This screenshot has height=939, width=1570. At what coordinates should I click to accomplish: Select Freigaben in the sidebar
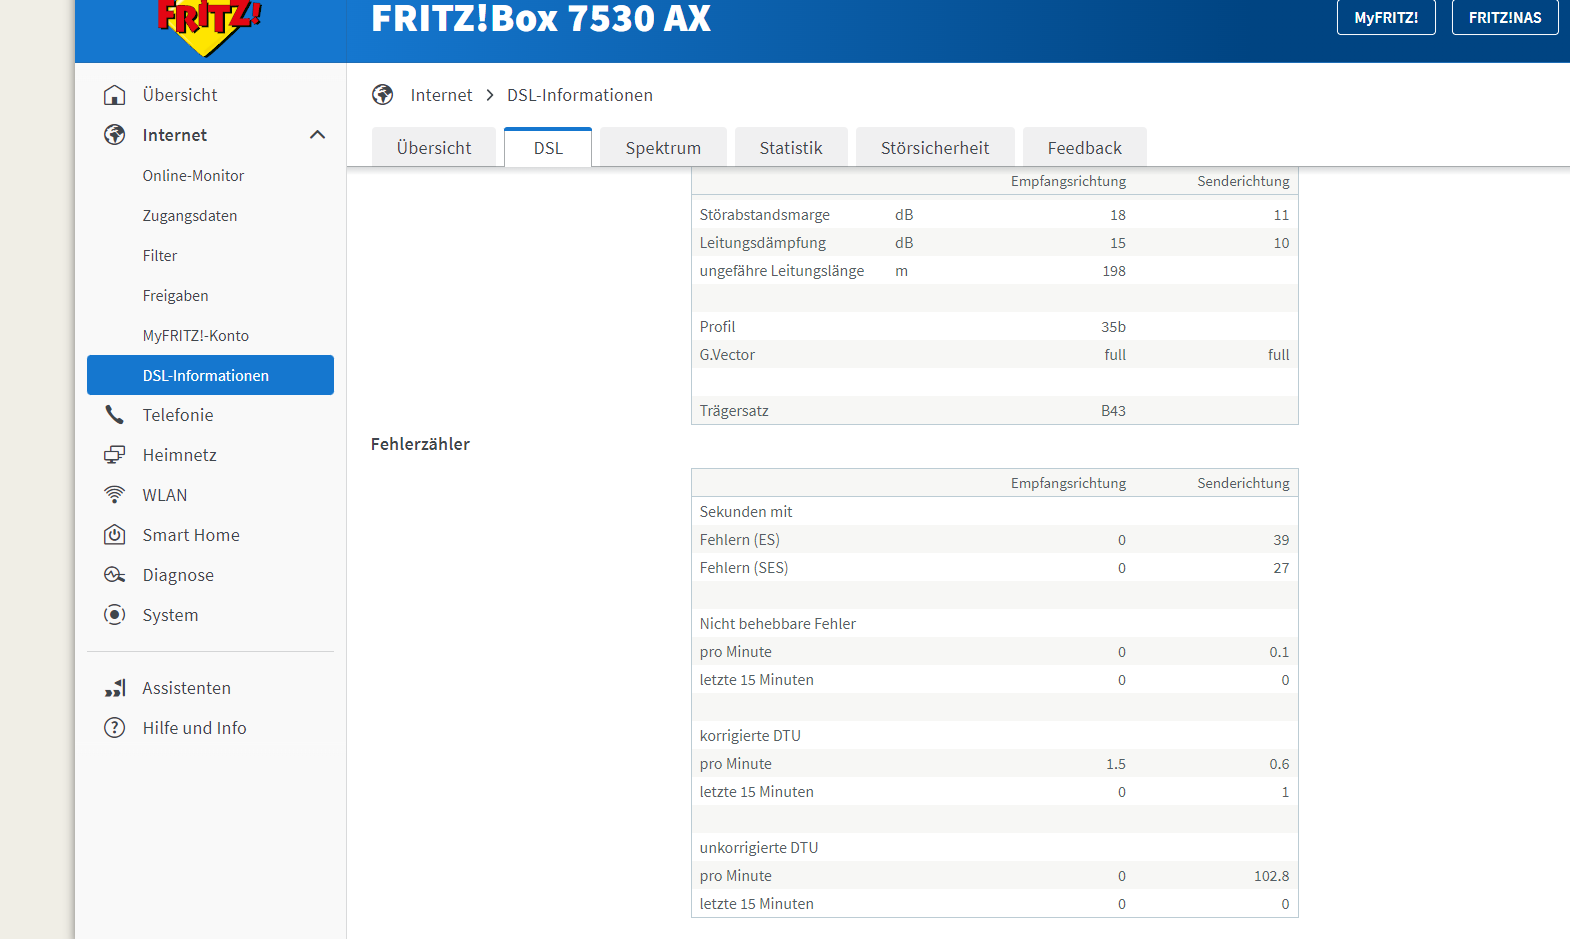[x=176, y=295]
